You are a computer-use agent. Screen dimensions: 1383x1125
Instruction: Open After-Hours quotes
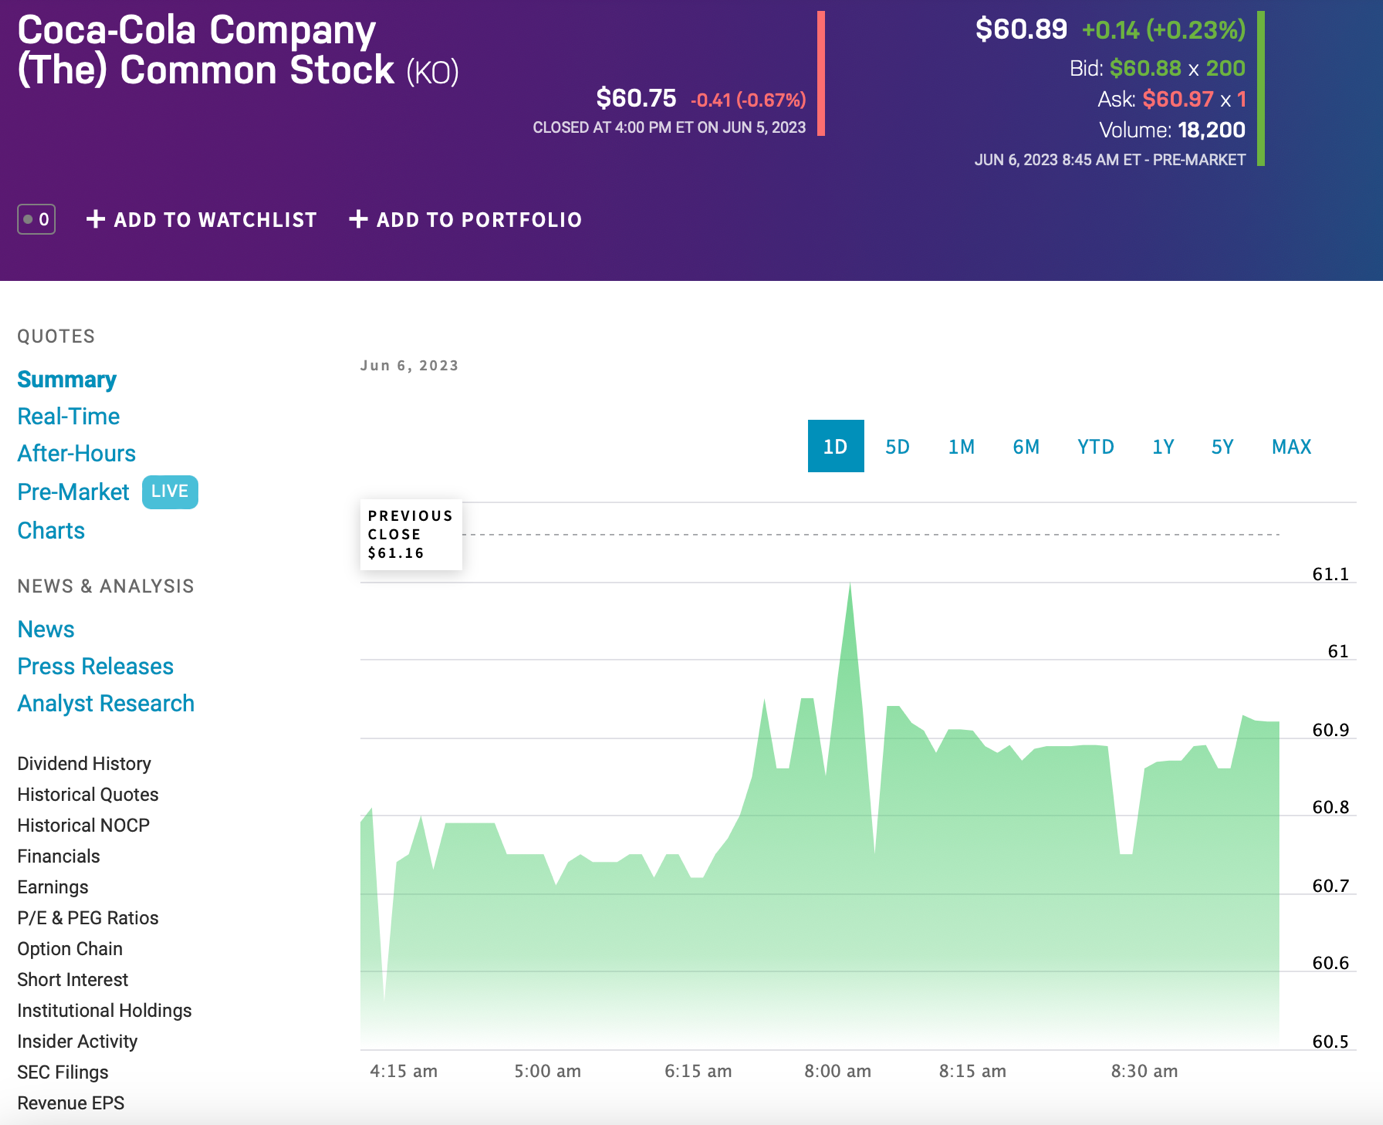pyautogui.click(x=76, y=453)
